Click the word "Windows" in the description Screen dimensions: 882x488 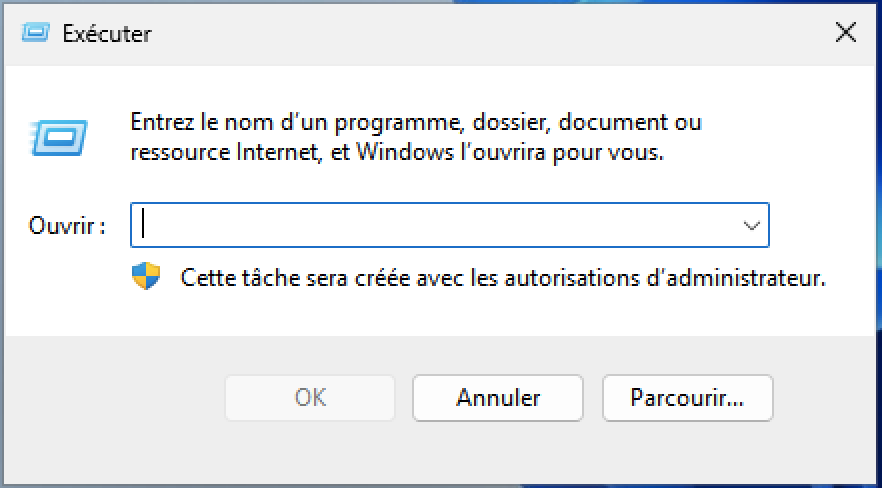[403, 152]
